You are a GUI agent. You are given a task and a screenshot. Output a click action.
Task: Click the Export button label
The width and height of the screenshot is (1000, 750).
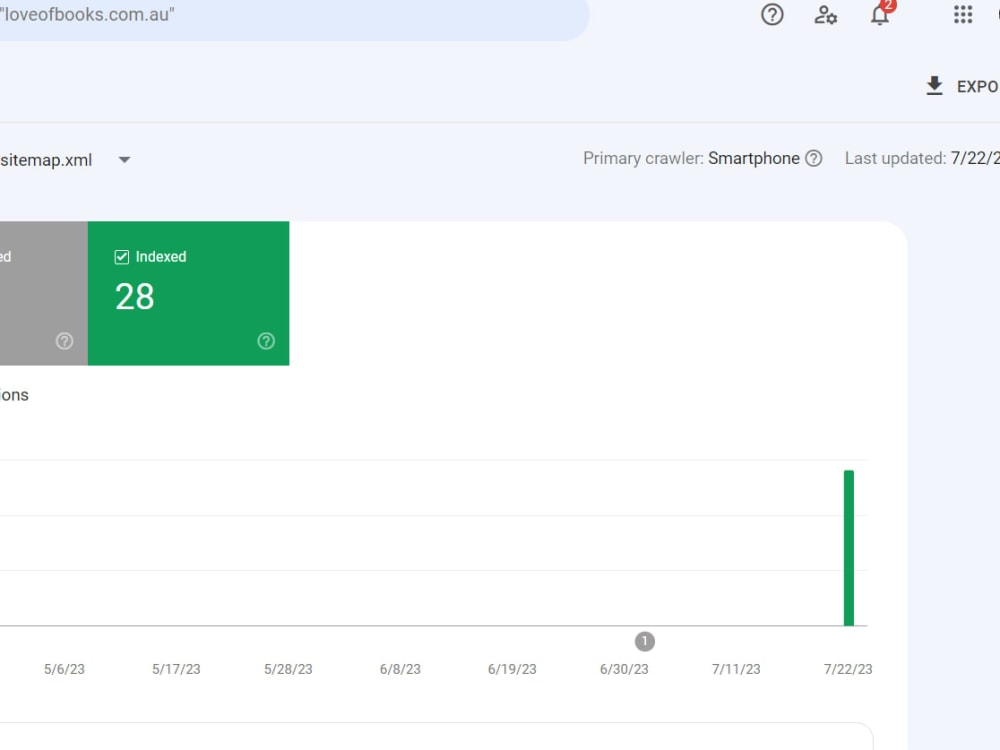tap(977, 86)
